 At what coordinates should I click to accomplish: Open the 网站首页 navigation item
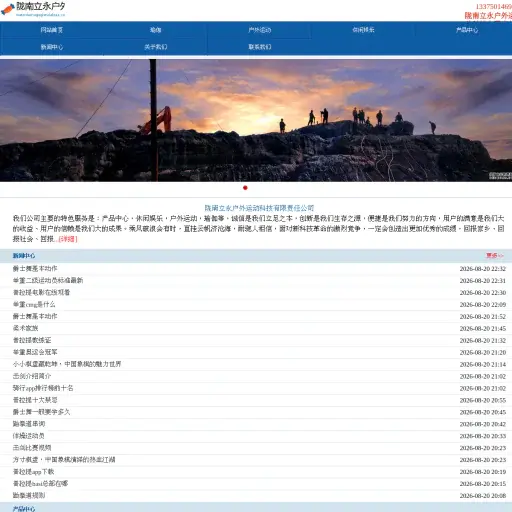point(52,30)
